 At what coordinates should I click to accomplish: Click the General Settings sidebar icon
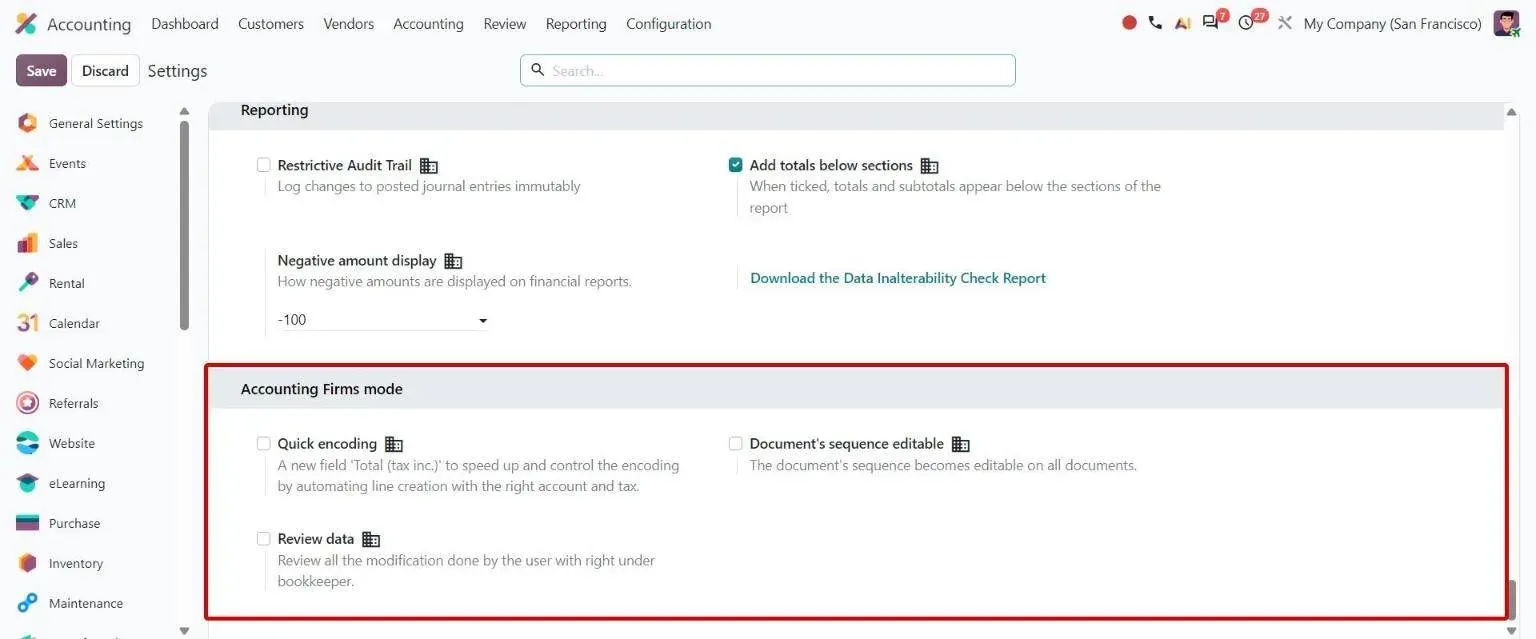[28, 123]
